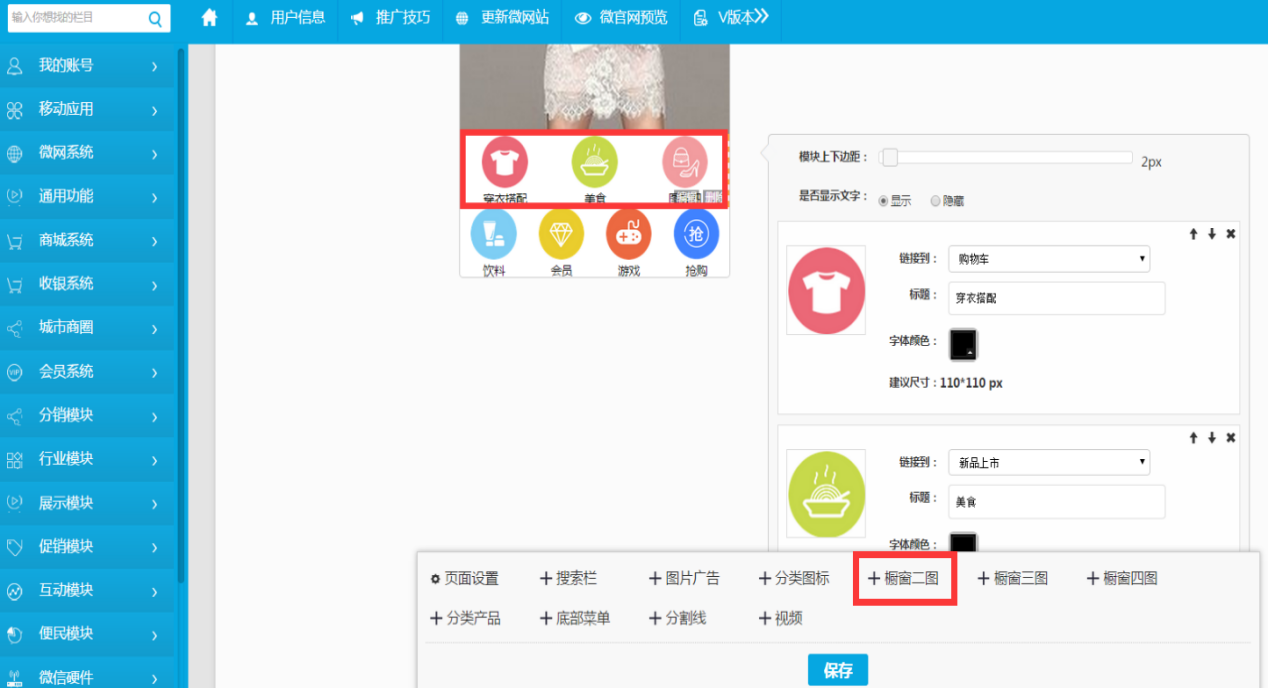Image resolution: width=1268 pixels, height=688 pixels.
Task: Open 微官网预览 in top menu
Action: tap(621, 18)
